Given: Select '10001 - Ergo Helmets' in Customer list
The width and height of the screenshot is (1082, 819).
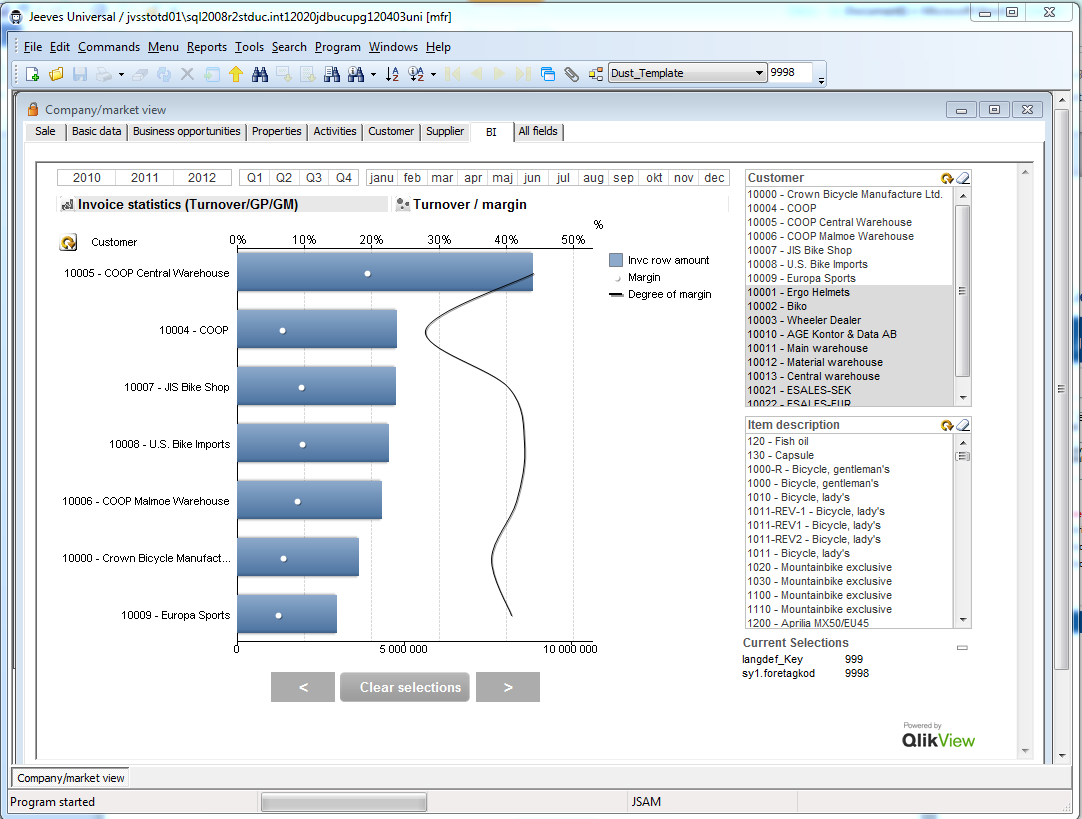Looking at the screenshot, I should (849, 293).
